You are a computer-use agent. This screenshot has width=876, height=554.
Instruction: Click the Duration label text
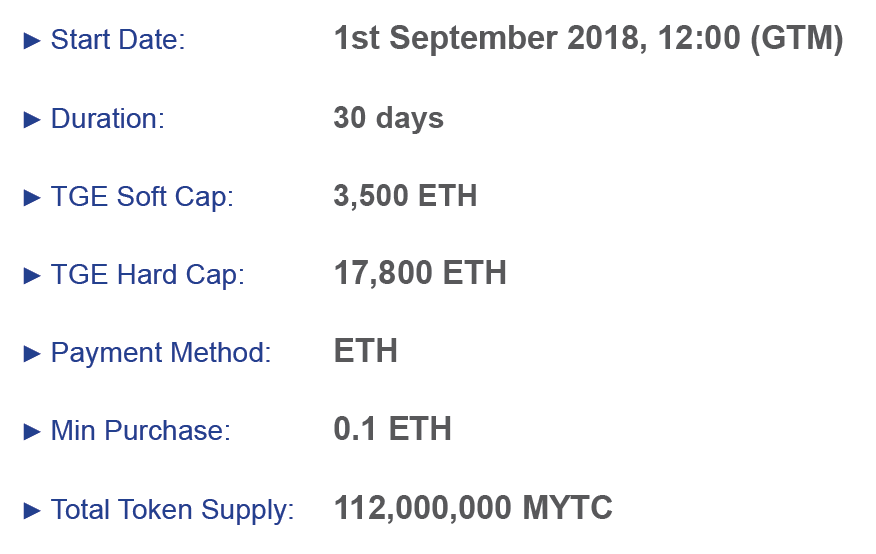coord(107,119)
